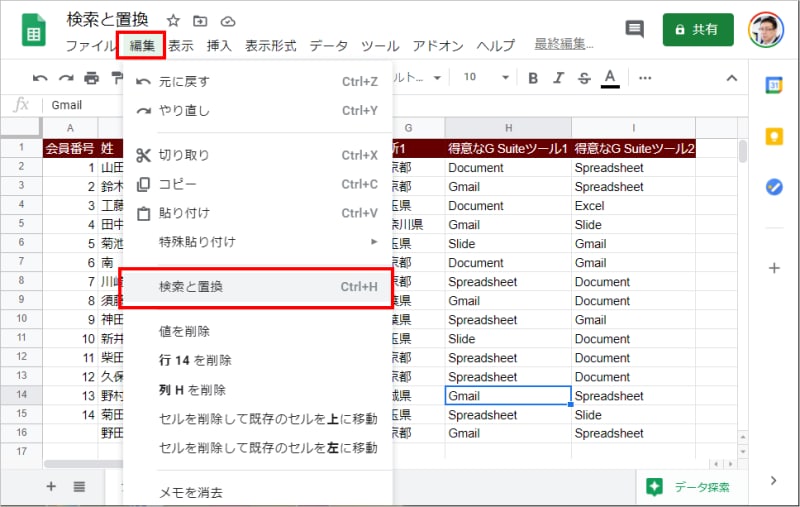Click scroll right arrow near horizontal scrollbar
This screenshot has height=507, width=800.
731,464
